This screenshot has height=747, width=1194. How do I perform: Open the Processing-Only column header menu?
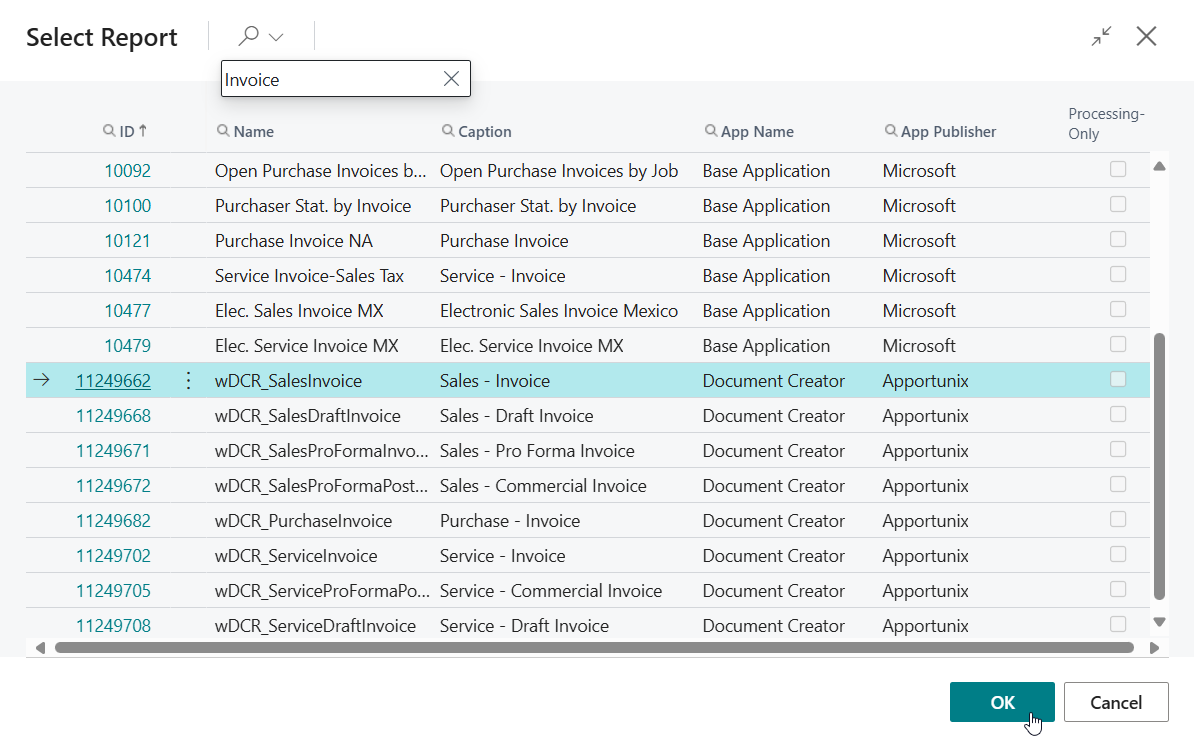[1105, 123]
